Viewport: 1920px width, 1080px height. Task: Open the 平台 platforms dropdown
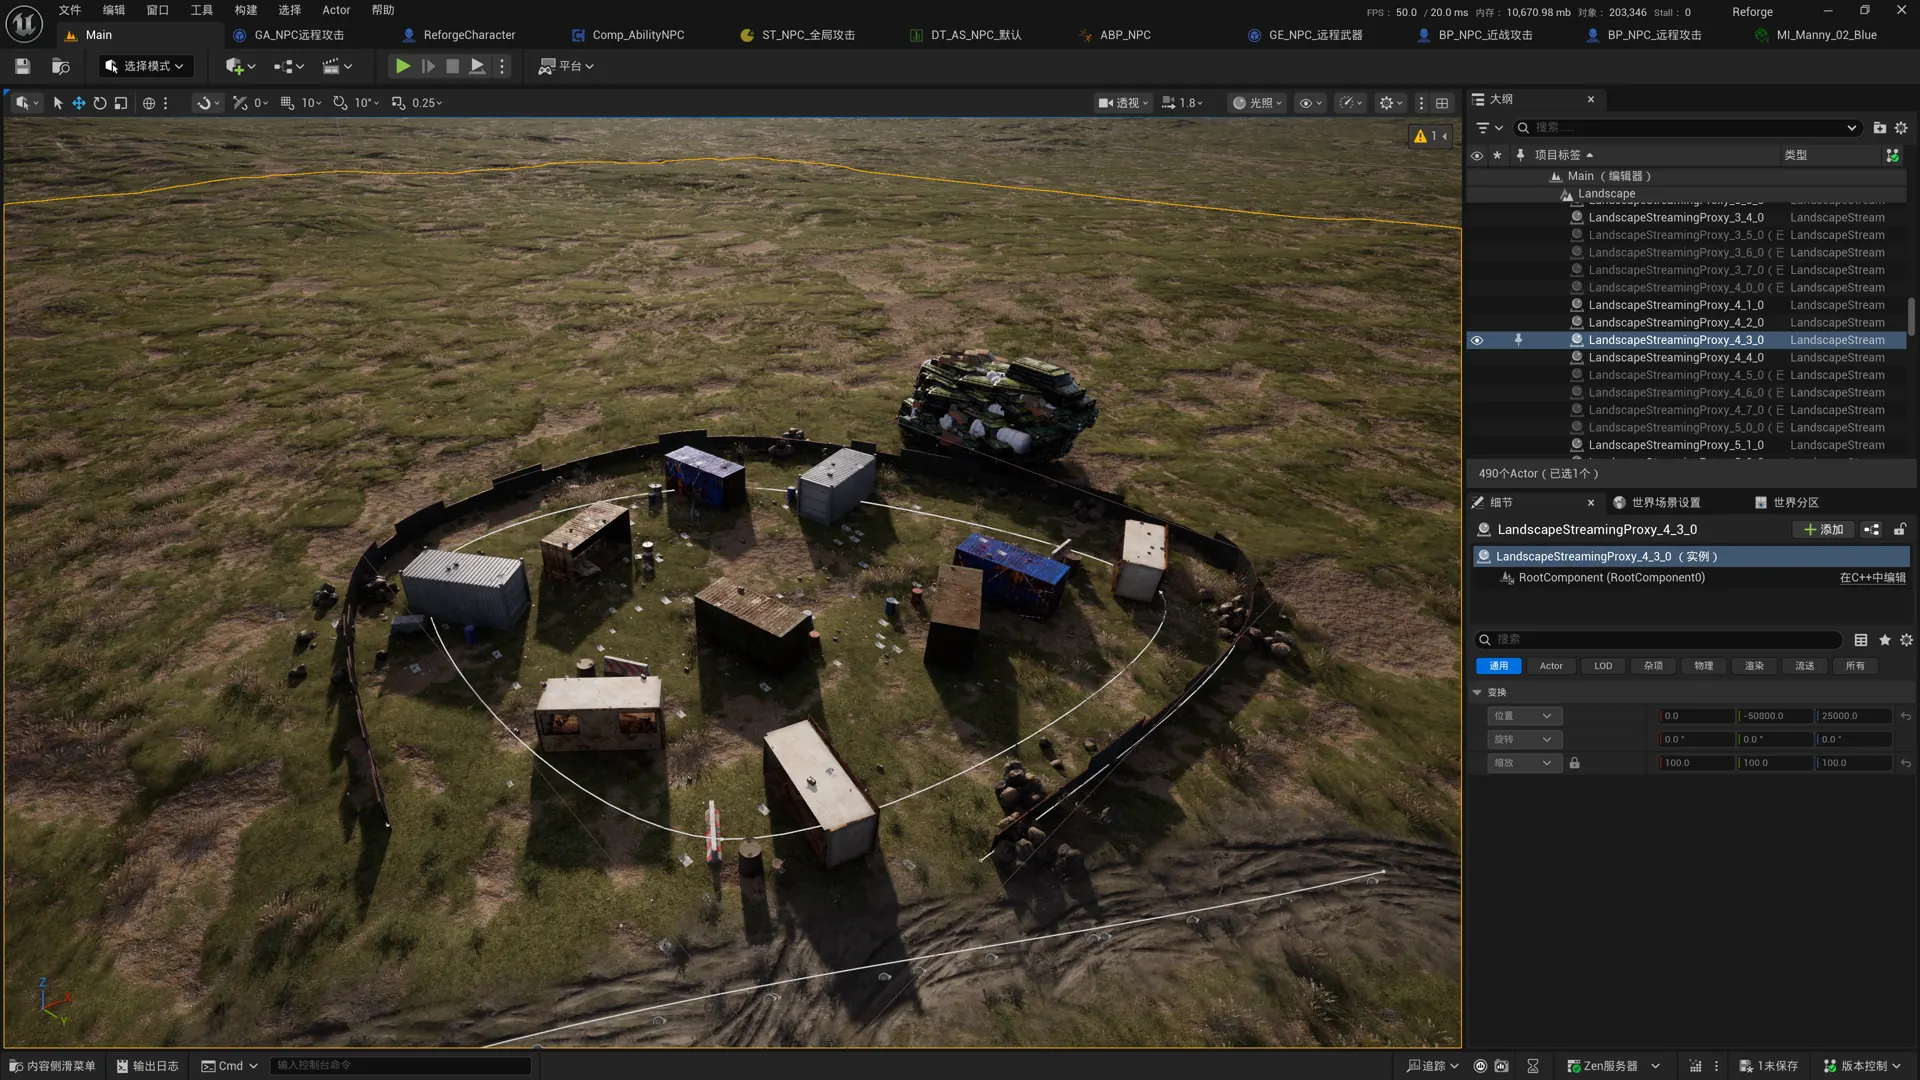pyautogui.click(x=566, y=66)
